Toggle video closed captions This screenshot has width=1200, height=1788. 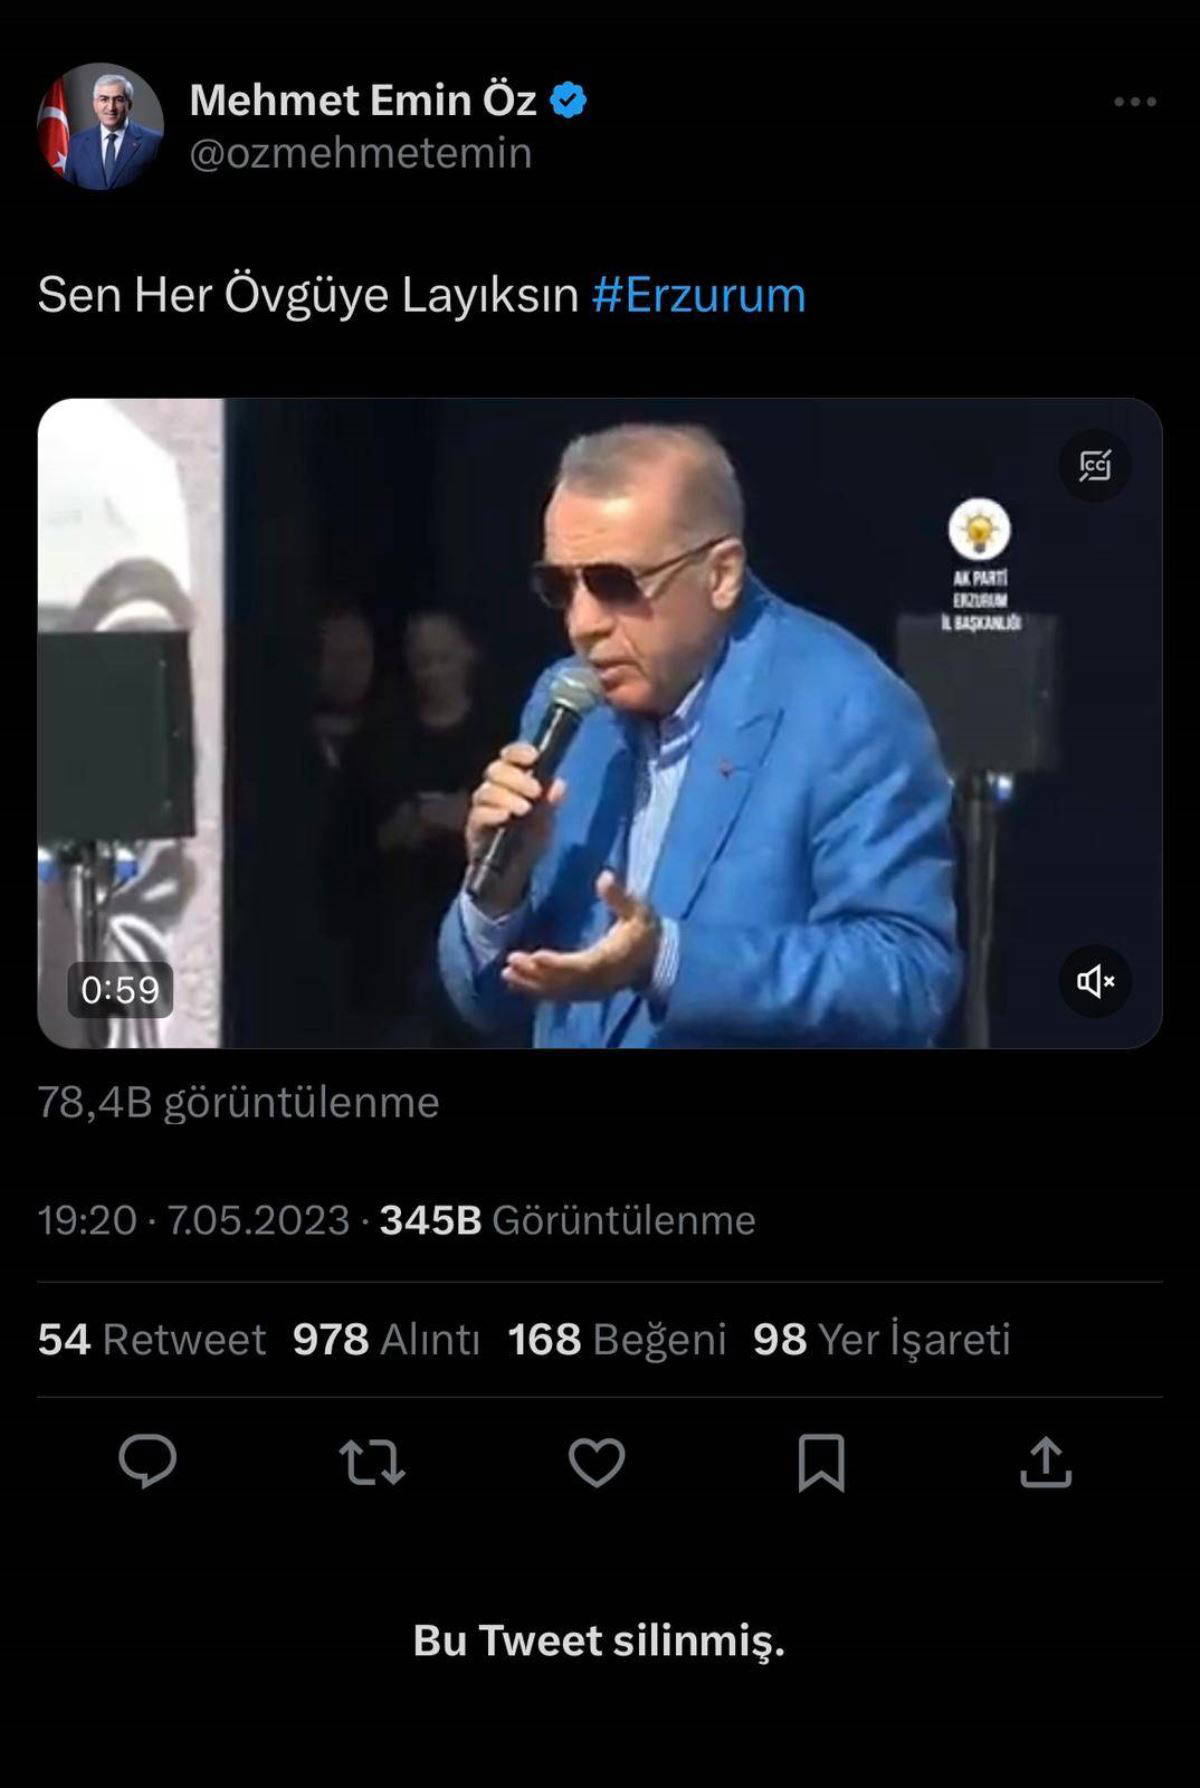click(1095, 466)
